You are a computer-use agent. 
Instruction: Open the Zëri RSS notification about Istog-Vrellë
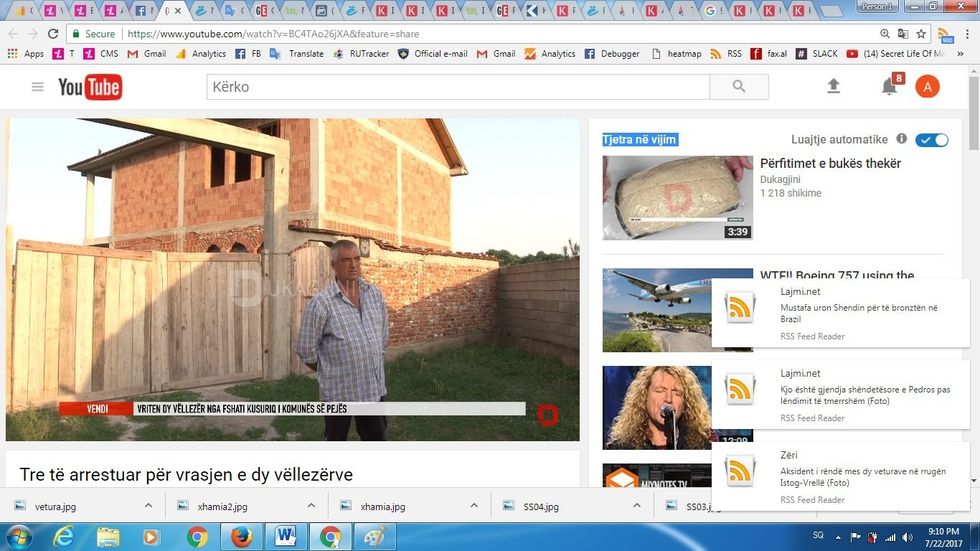(x=840, y=475)
